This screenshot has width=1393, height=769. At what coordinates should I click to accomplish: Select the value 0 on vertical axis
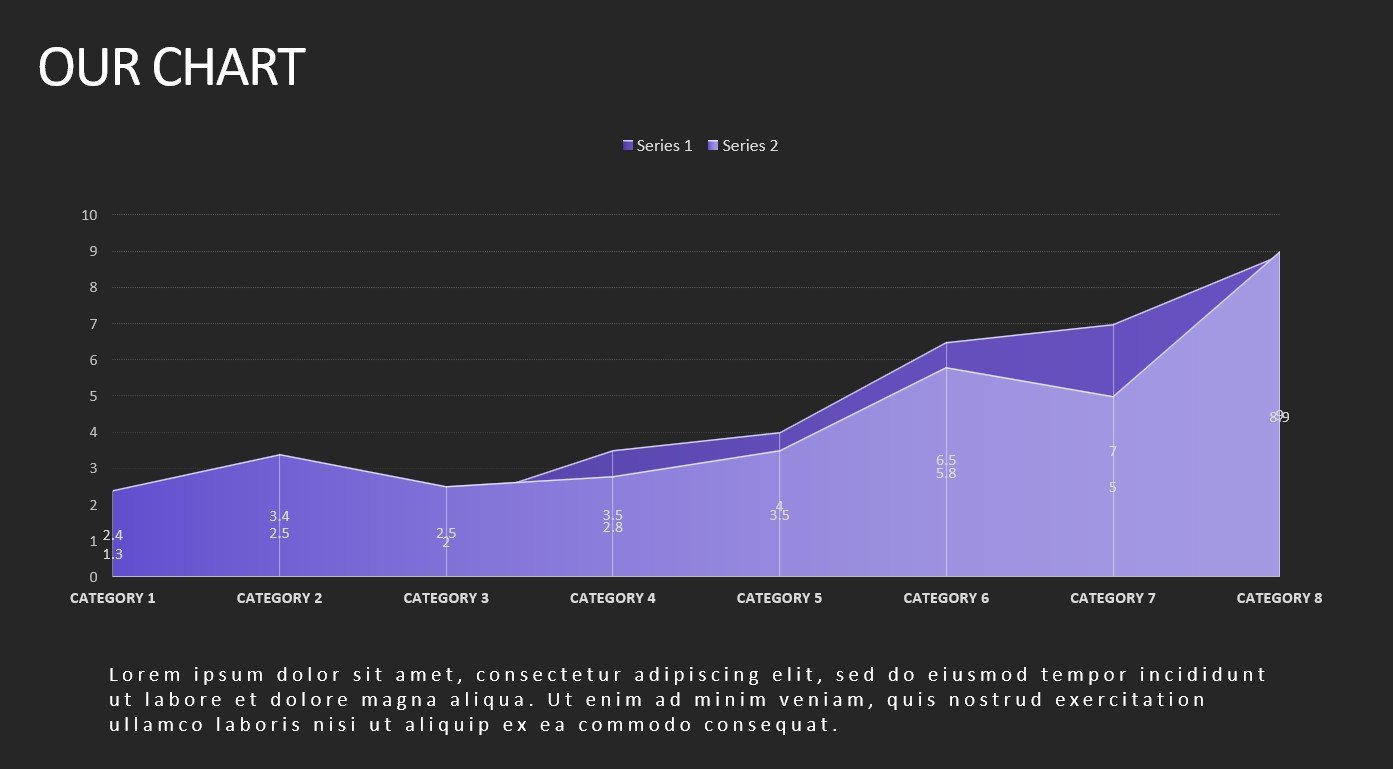93,577
